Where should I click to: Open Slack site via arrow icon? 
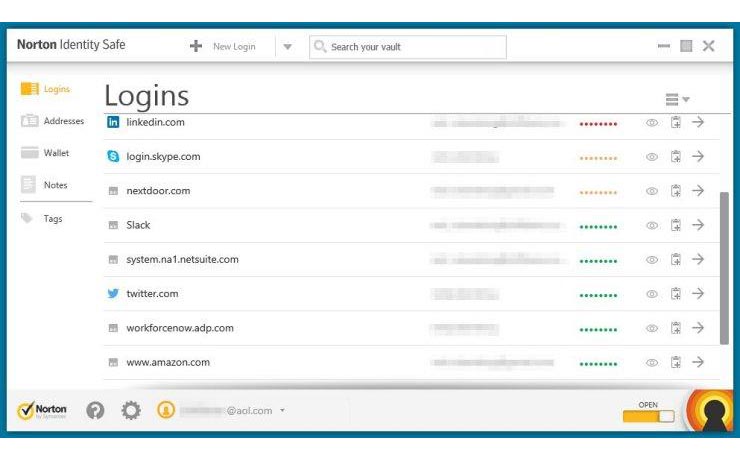698,225
